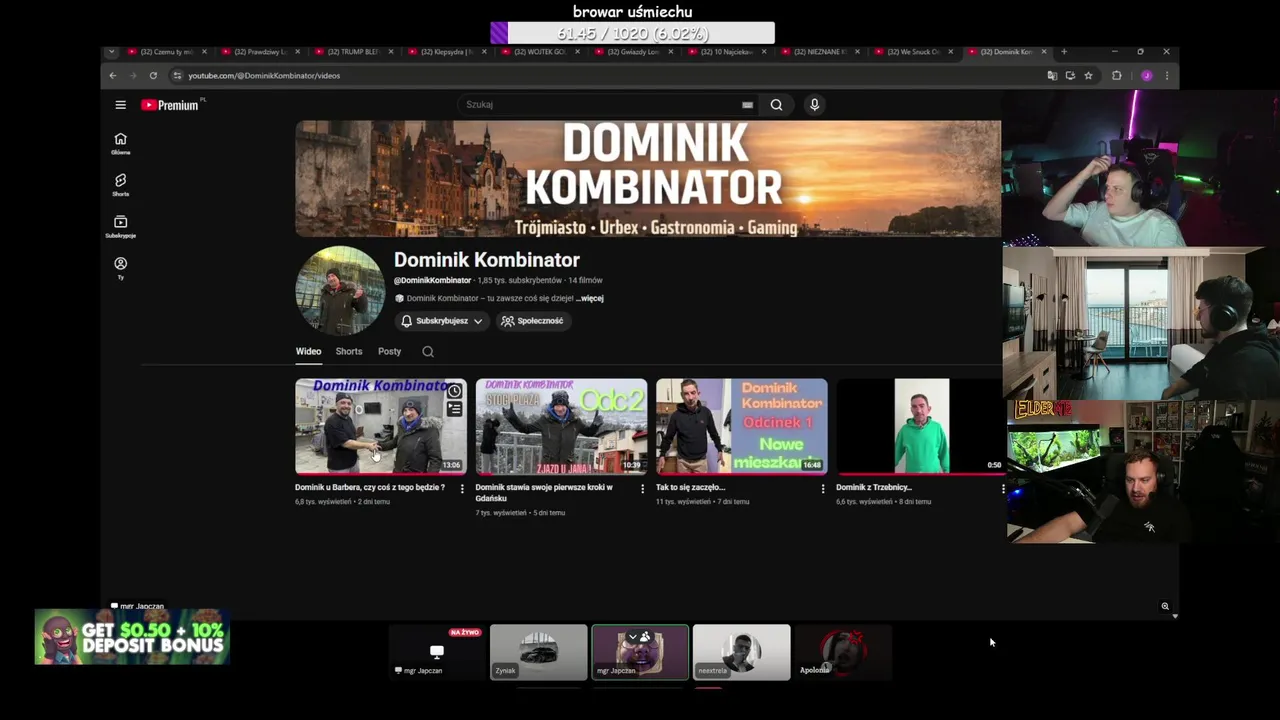This screenshot has width=1280, height=720.
Task: Open video 'Dominik u Barbera, czy coś z tego będzie ?'
Action: tap(370, 488)
